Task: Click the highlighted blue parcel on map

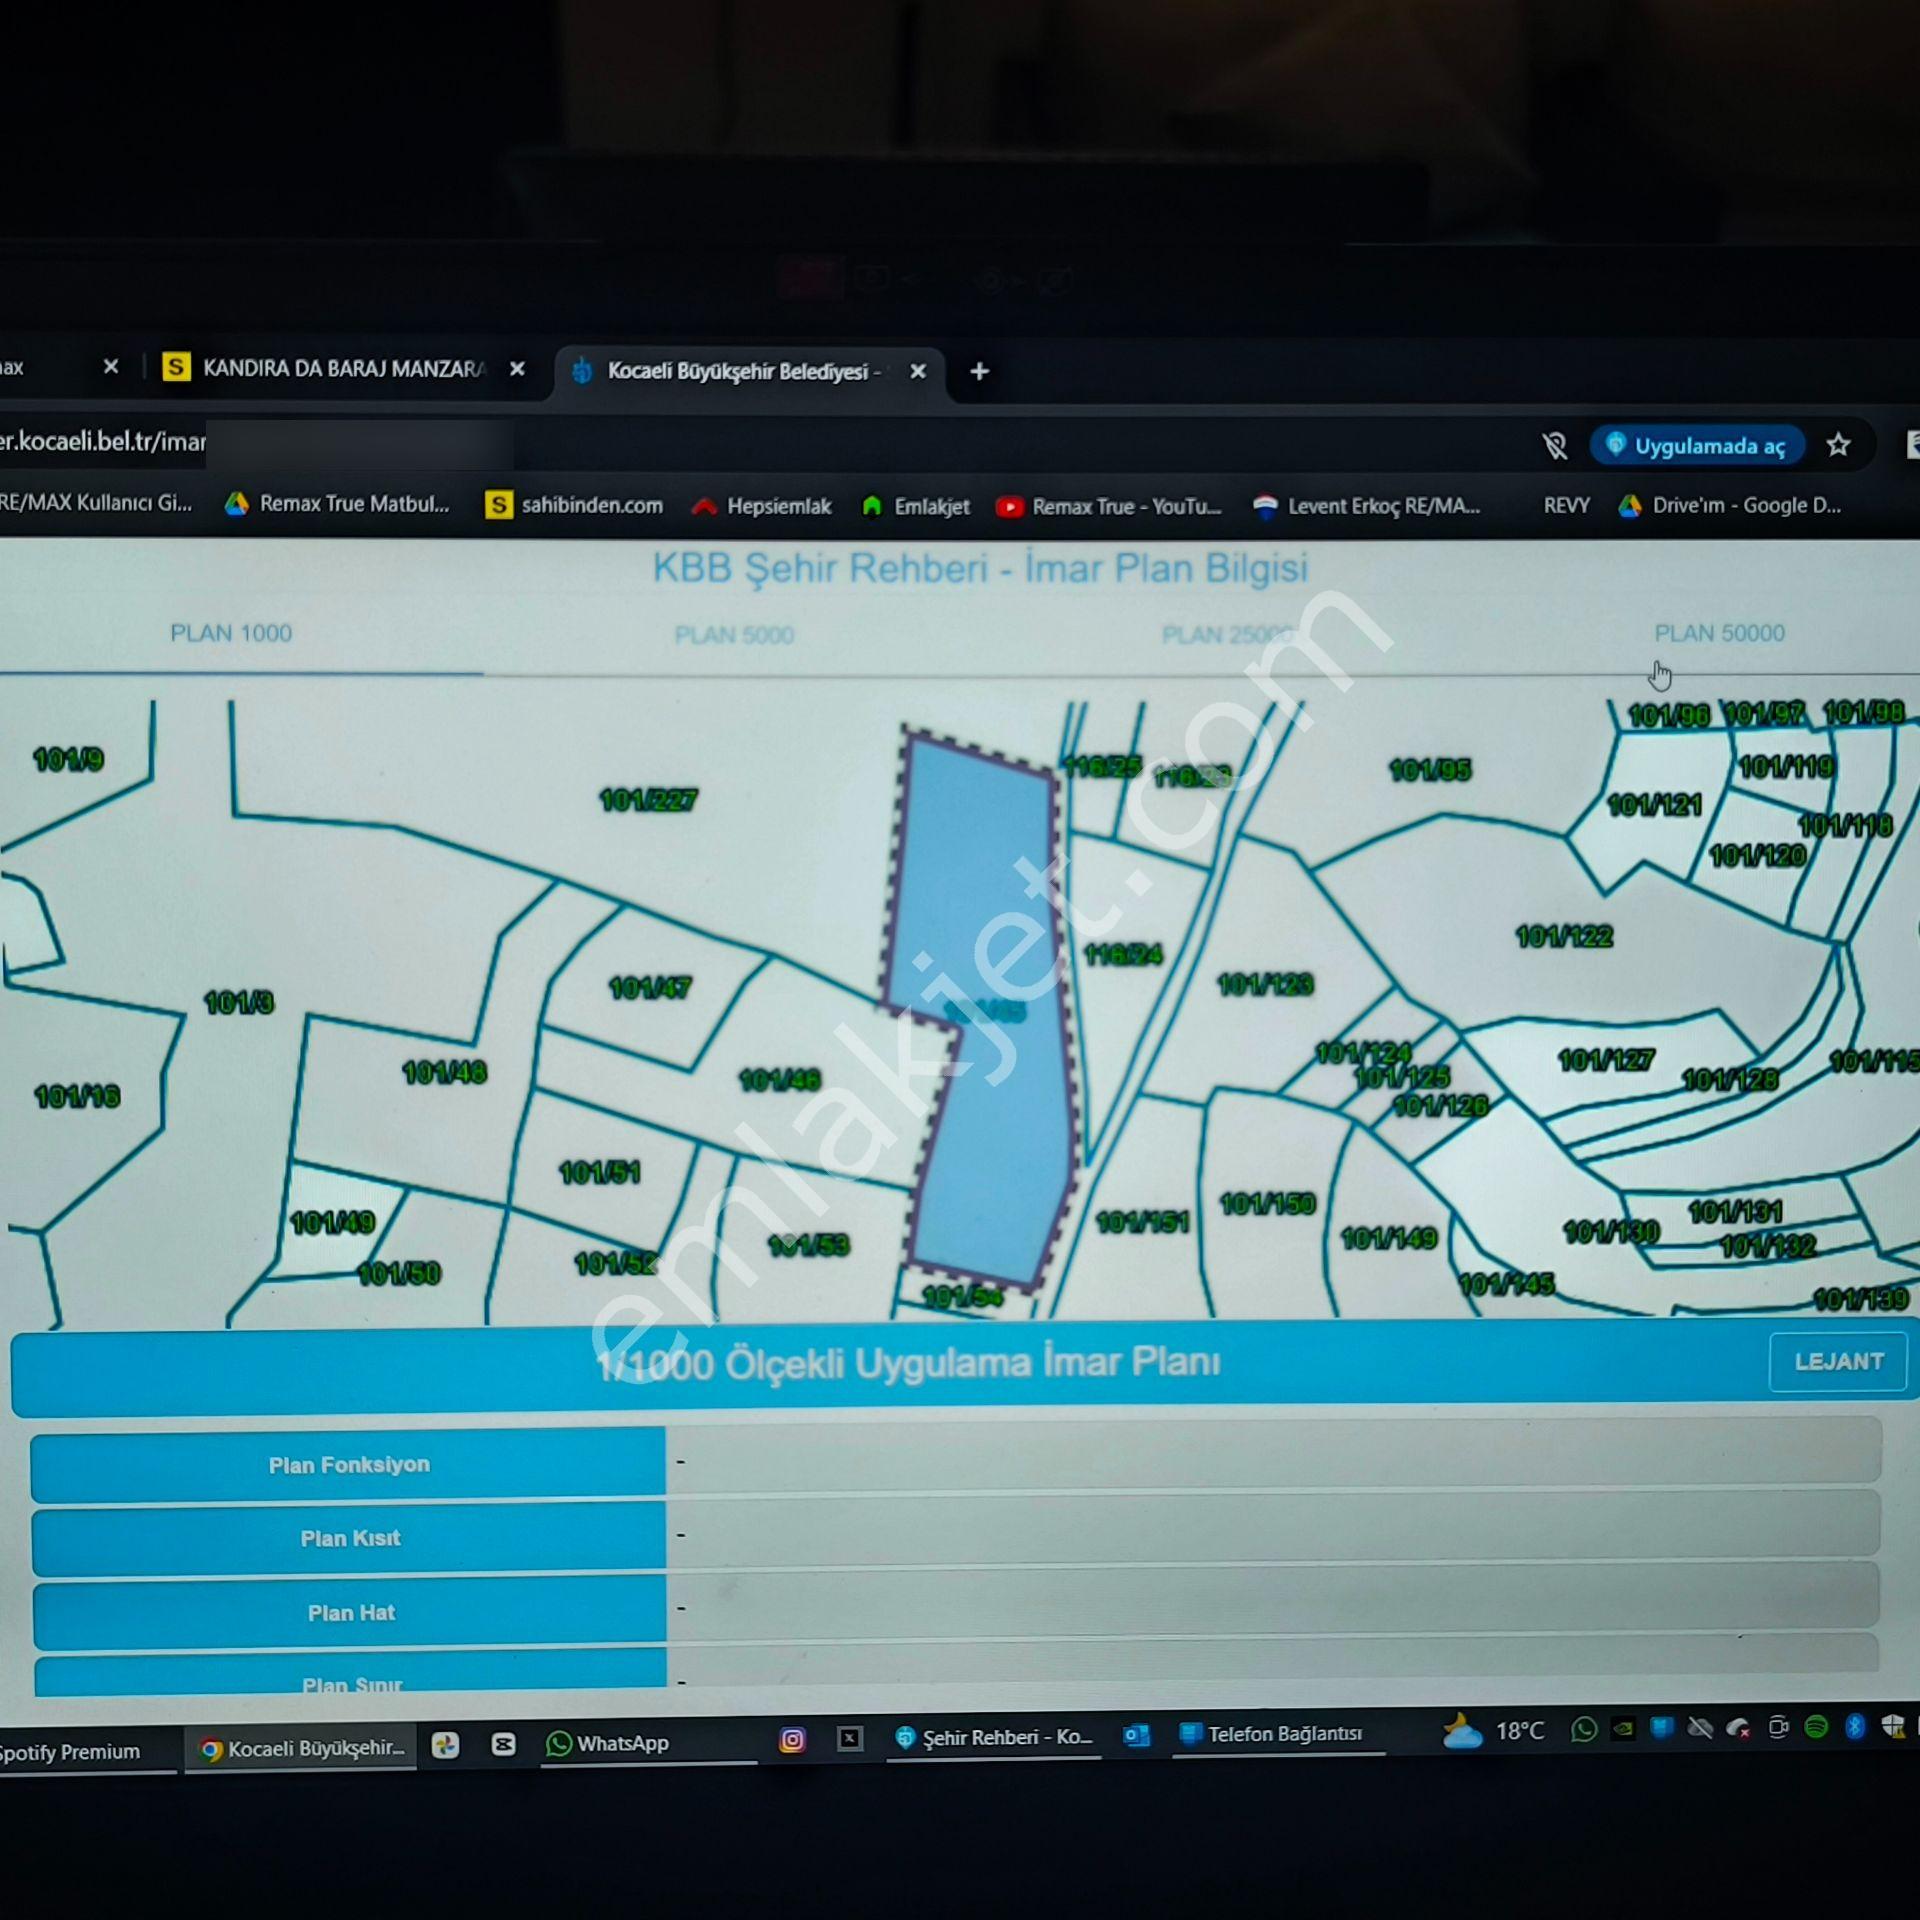Action: coord(985,1010)
